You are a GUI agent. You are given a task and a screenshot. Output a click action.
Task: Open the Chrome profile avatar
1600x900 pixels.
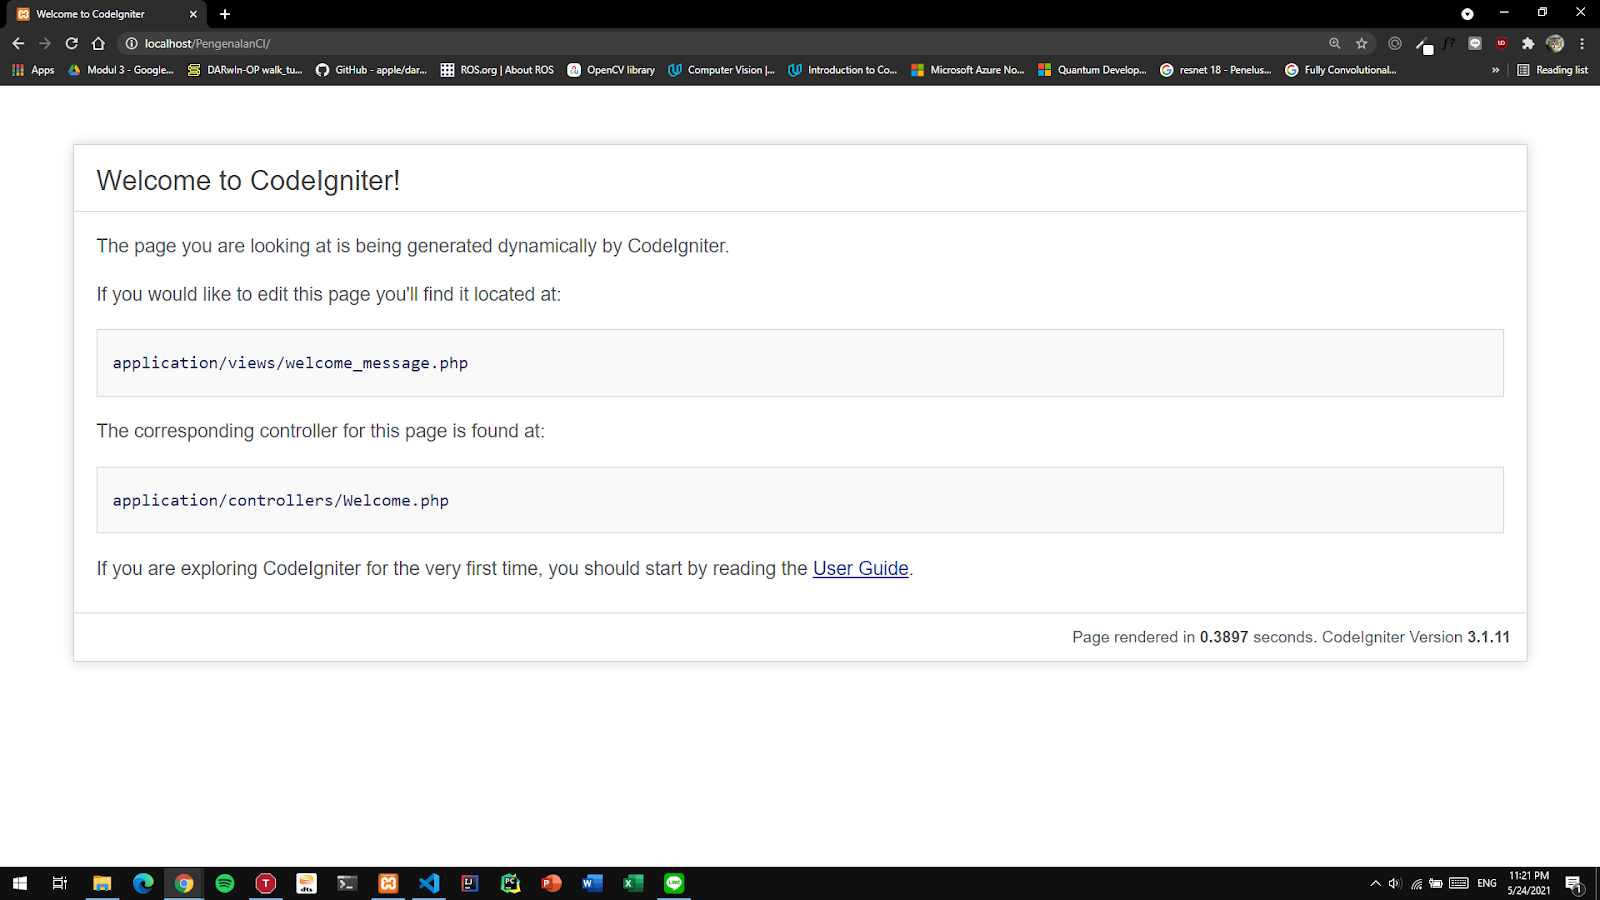coord(1555,43)
